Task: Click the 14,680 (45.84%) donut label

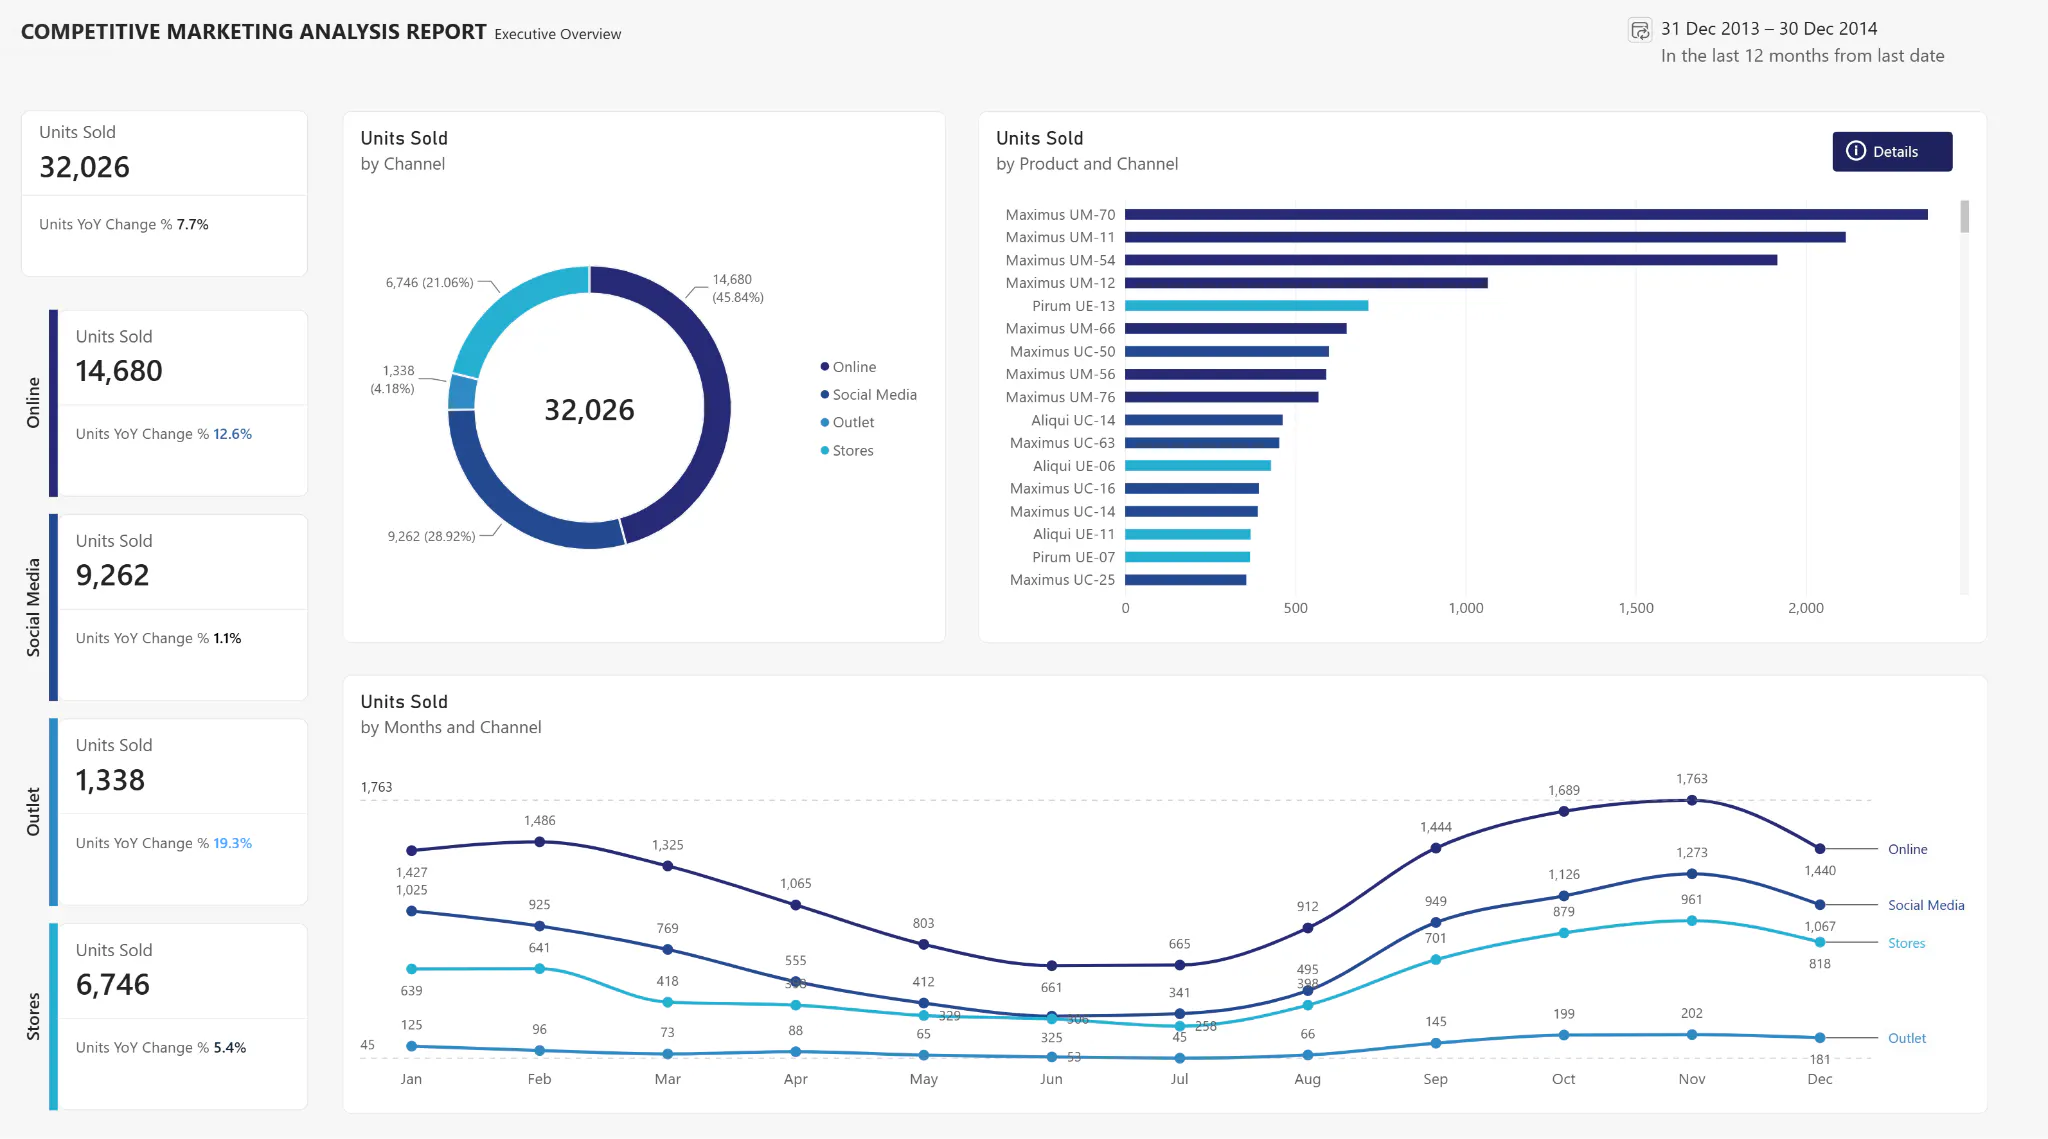Action: 738,288
